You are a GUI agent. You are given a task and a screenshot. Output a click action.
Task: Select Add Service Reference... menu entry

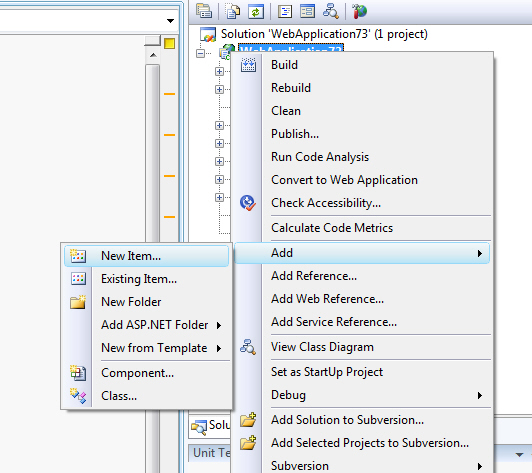point(334,322)
